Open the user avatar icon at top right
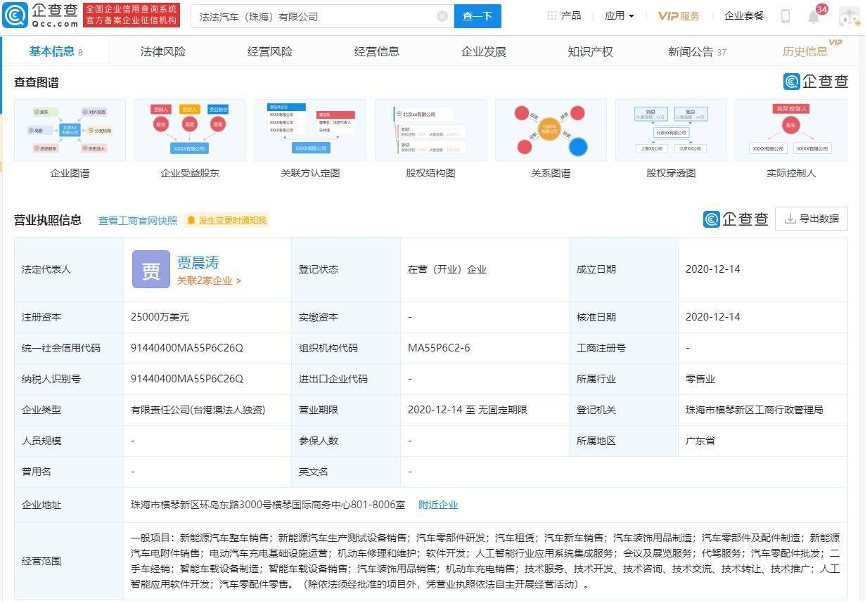This screenshot has height=602, width=866. point(845,16)
